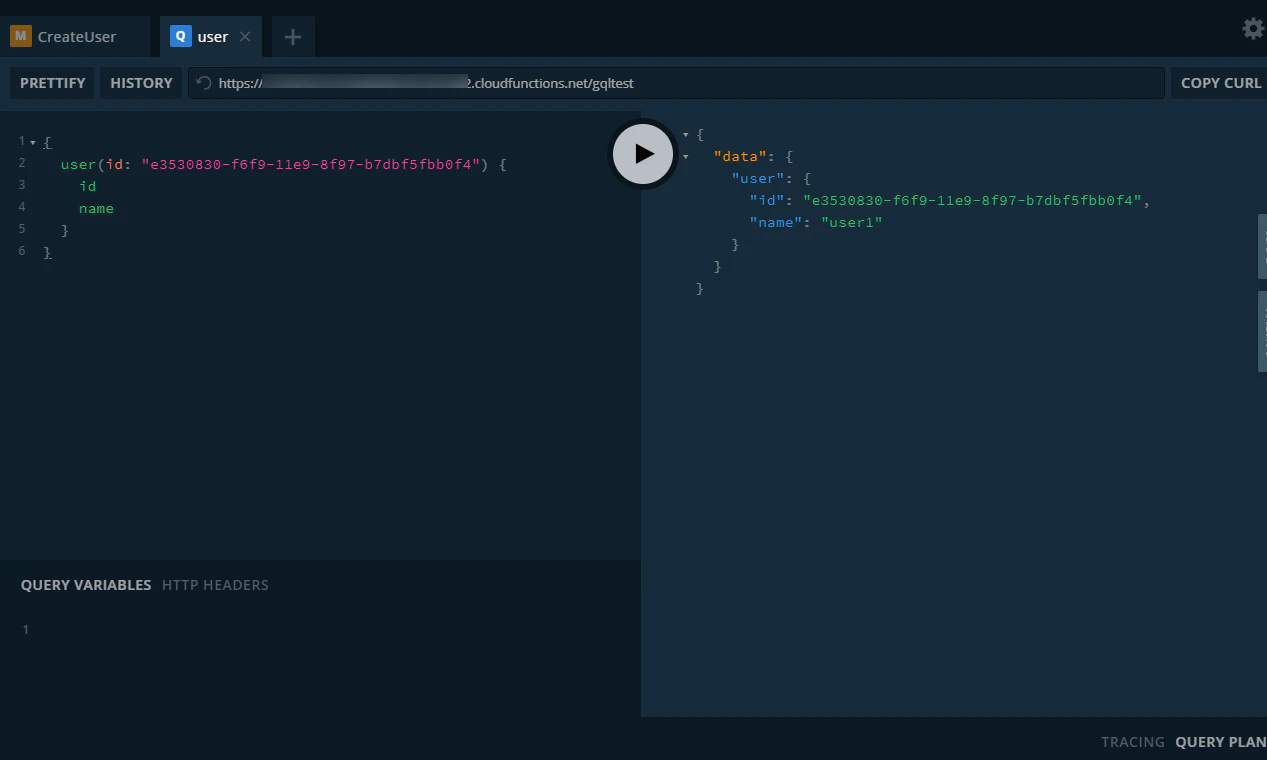Click the "user" key in response
The image size is (1267, 760).
pos(758,178)
